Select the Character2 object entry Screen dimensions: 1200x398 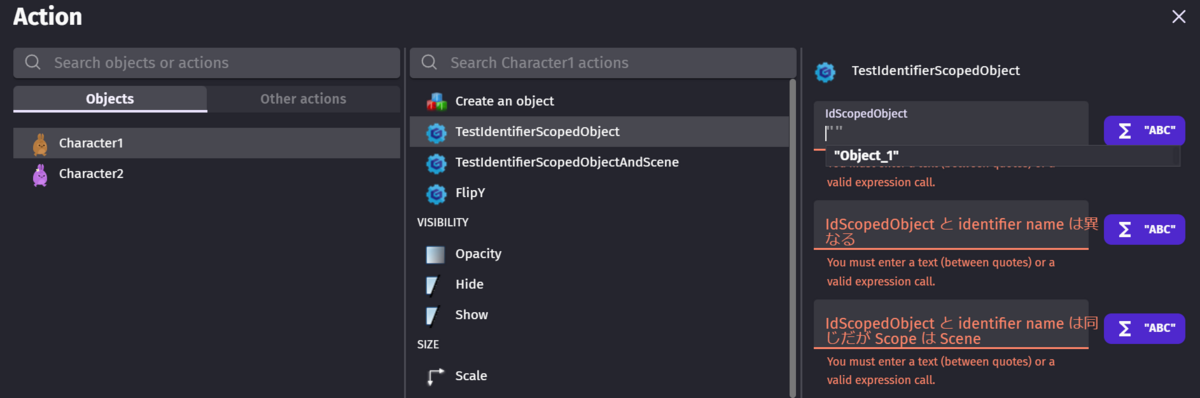(207, 174)
